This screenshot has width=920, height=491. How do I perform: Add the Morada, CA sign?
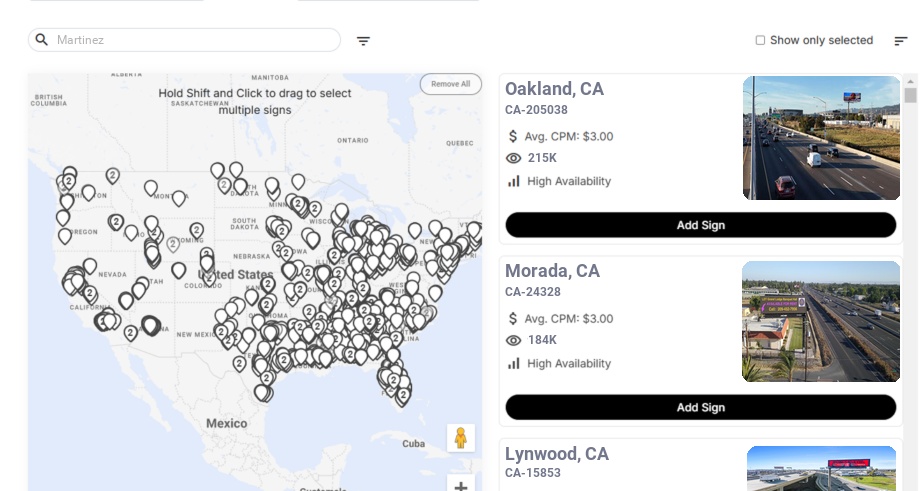click(700, 407)
